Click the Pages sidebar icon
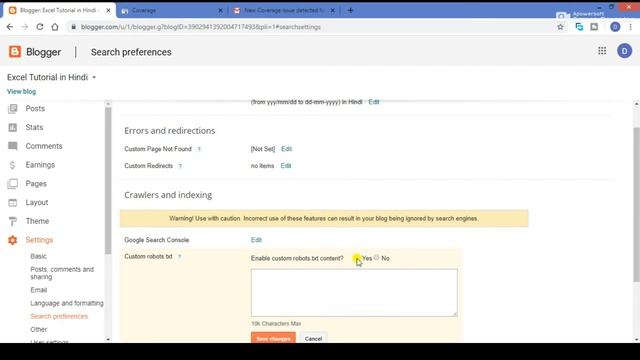The image size is (640, 360). (x=13, y=184)
